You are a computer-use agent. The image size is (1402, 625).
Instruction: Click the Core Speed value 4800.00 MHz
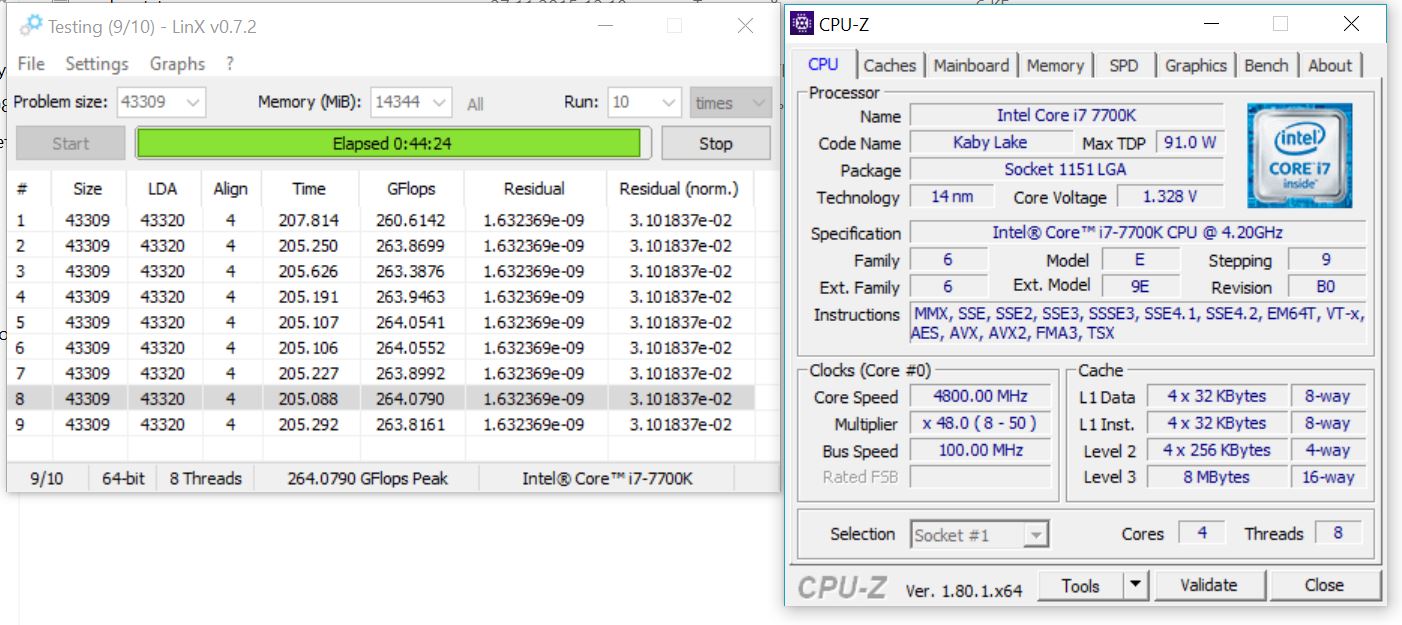pos(980,396)
